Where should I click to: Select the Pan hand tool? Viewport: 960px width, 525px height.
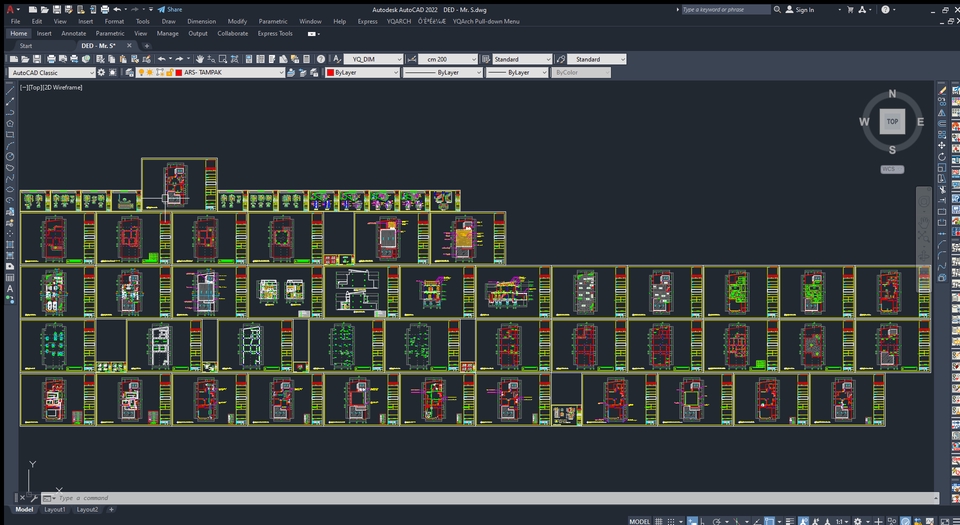200,59
